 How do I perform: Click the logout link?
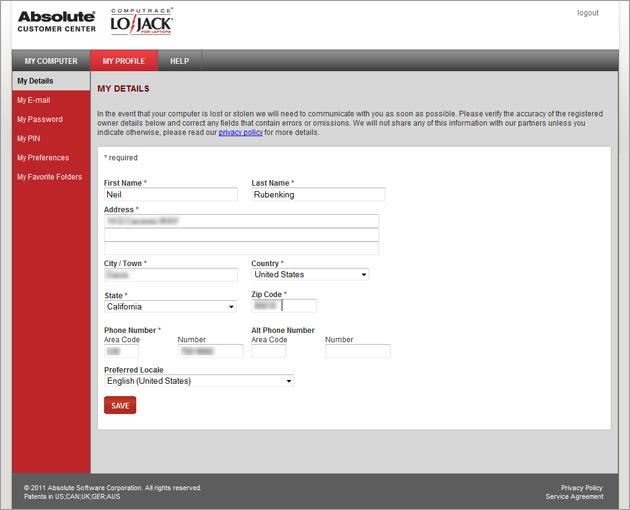(587, 13)
